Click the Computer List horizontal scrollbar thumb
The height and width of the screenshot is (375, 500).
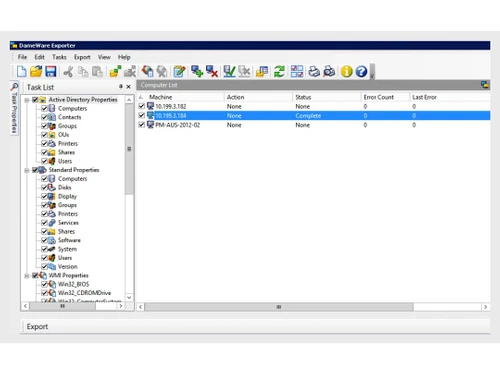279,307
